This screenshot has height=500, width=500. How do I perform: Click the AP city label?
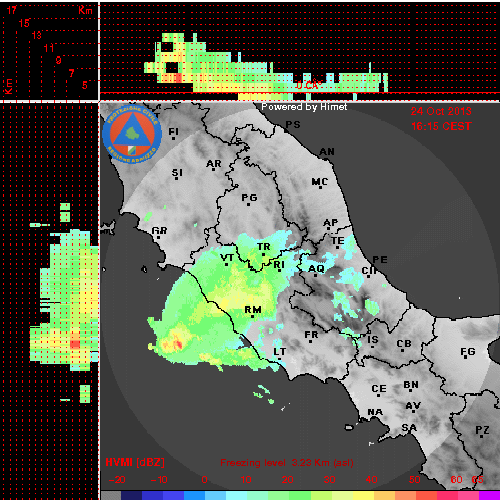tap(331, 222)
